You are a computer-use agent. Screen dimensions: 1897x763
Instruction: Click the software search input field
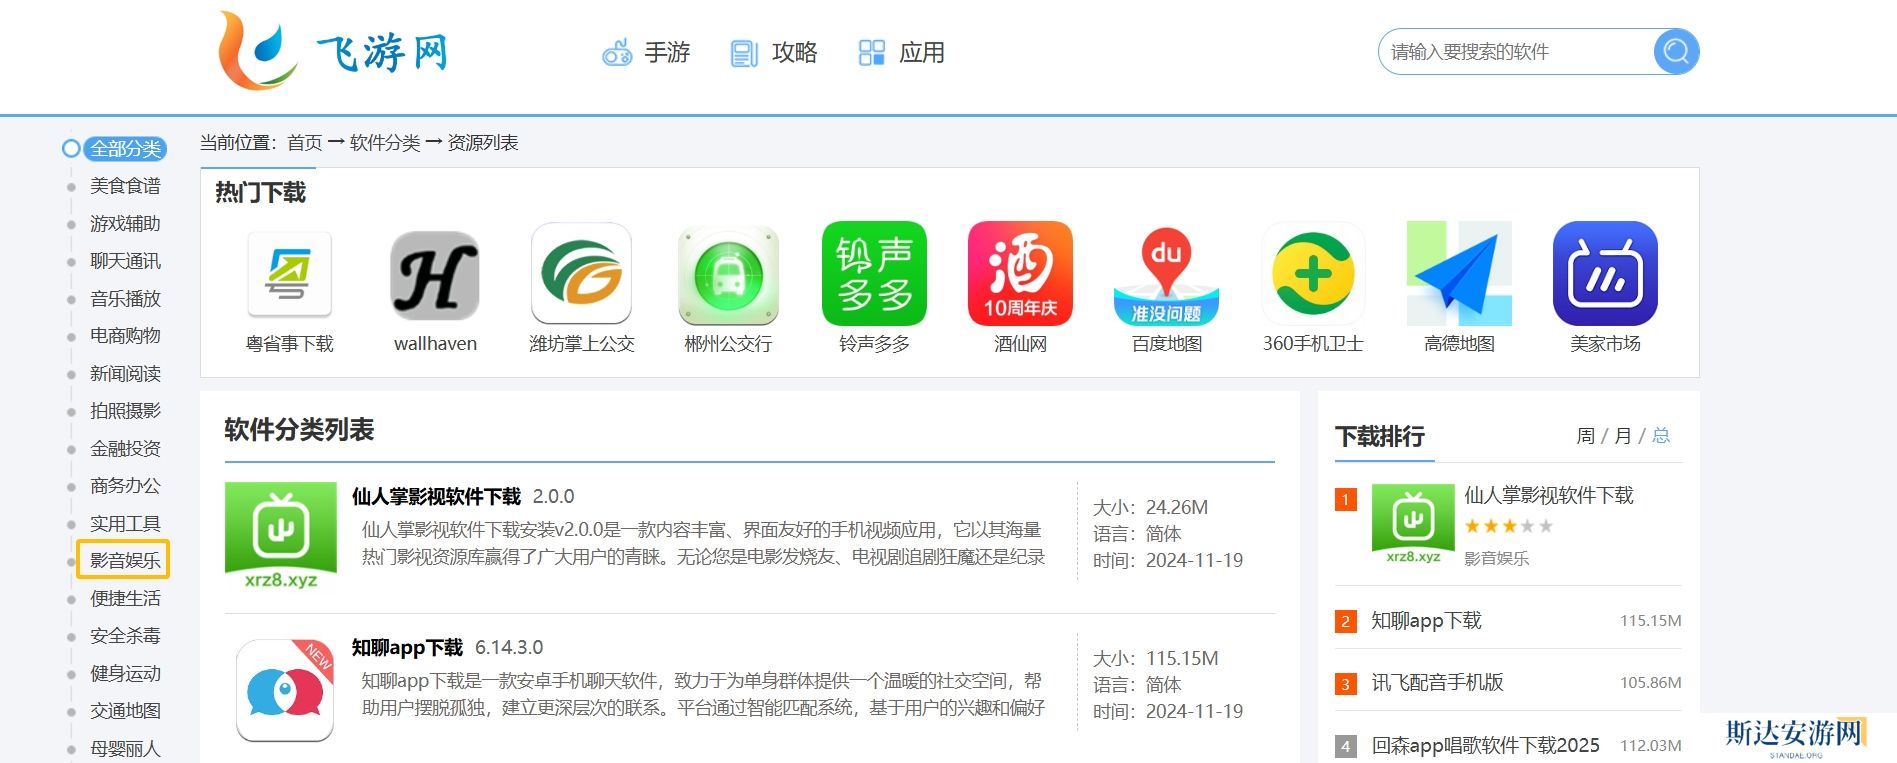[x=1514, y=52]
